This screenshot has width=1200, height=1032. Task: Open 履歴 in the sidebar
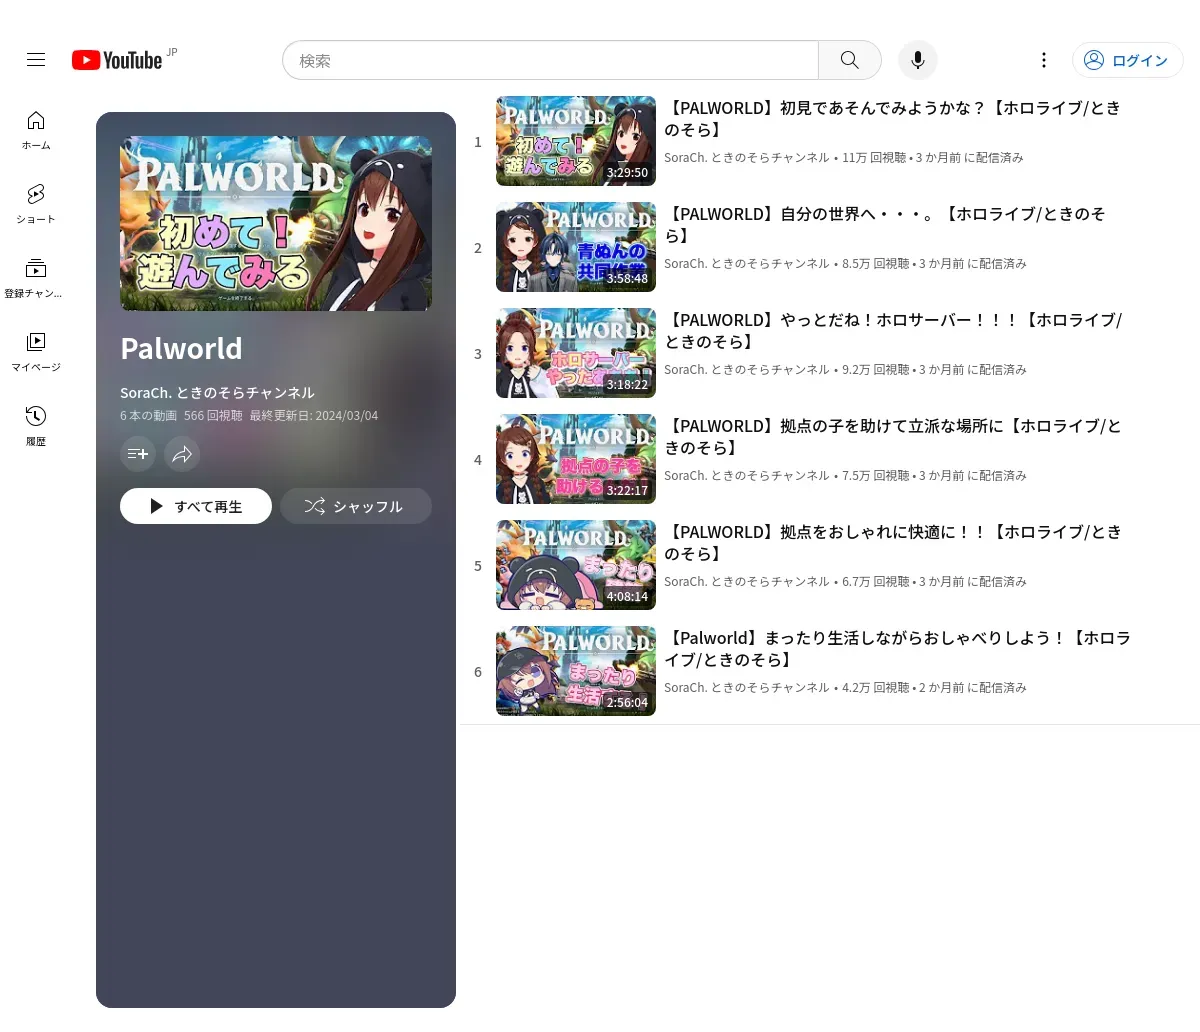[36, 426]
